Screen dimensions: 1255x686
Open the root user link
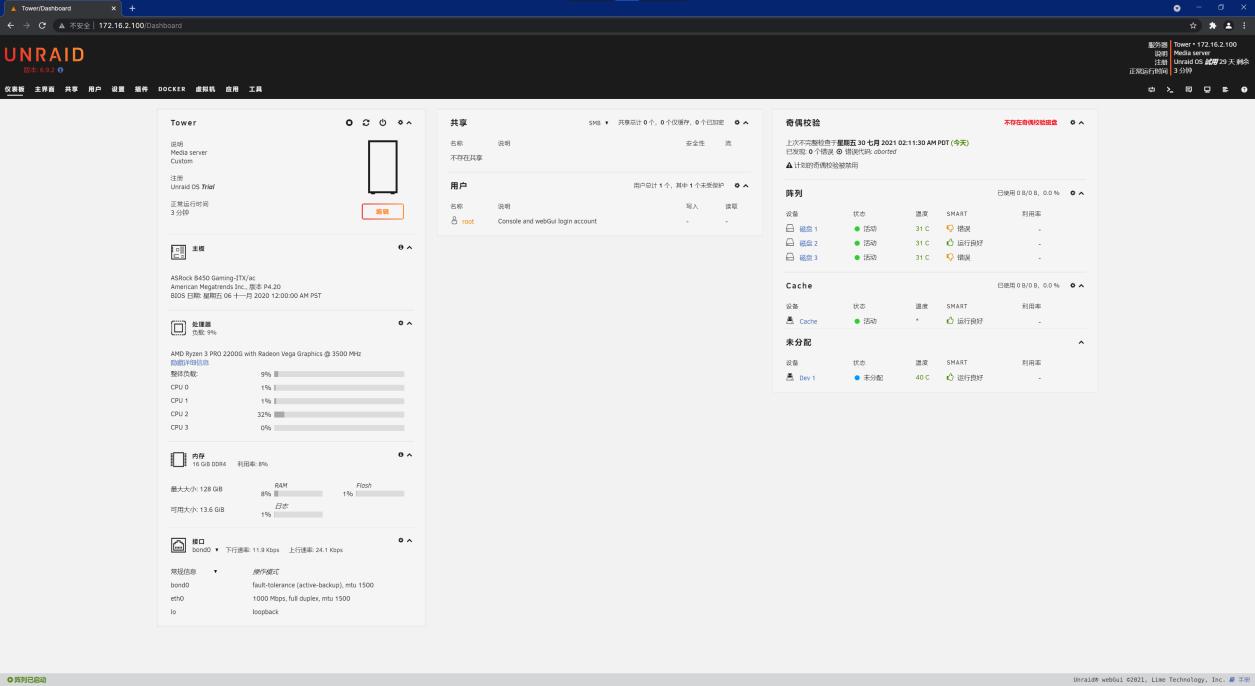468,221
